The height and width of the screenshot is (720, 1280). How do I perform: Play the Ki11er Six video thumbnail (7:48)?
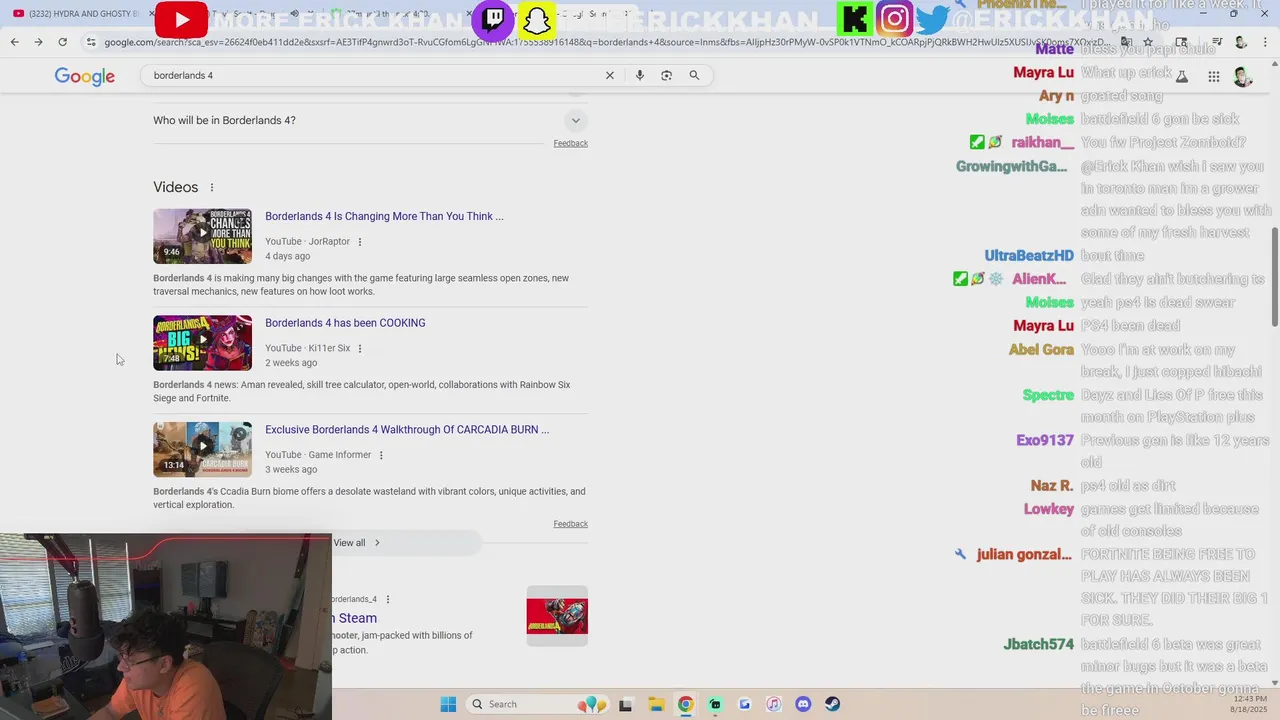pyautogui.click(x=202, y=343)
